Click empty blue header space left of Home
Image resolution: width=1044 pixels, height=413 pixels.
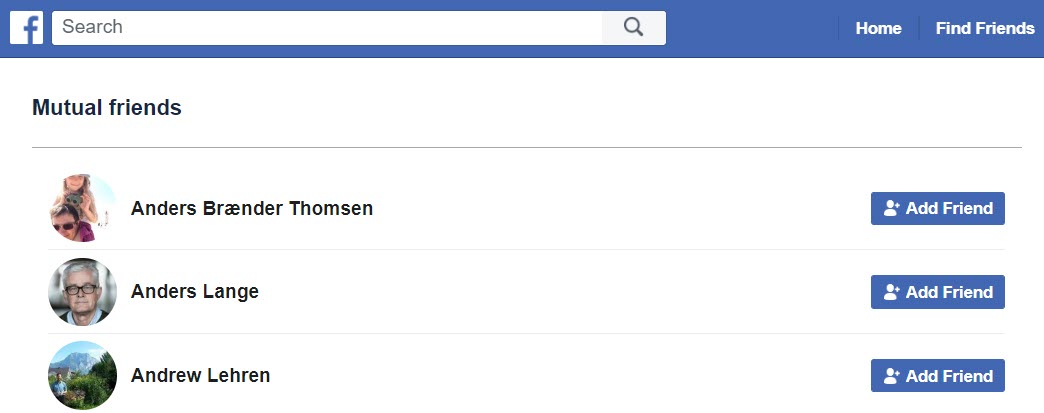click(x=752, y=28)
